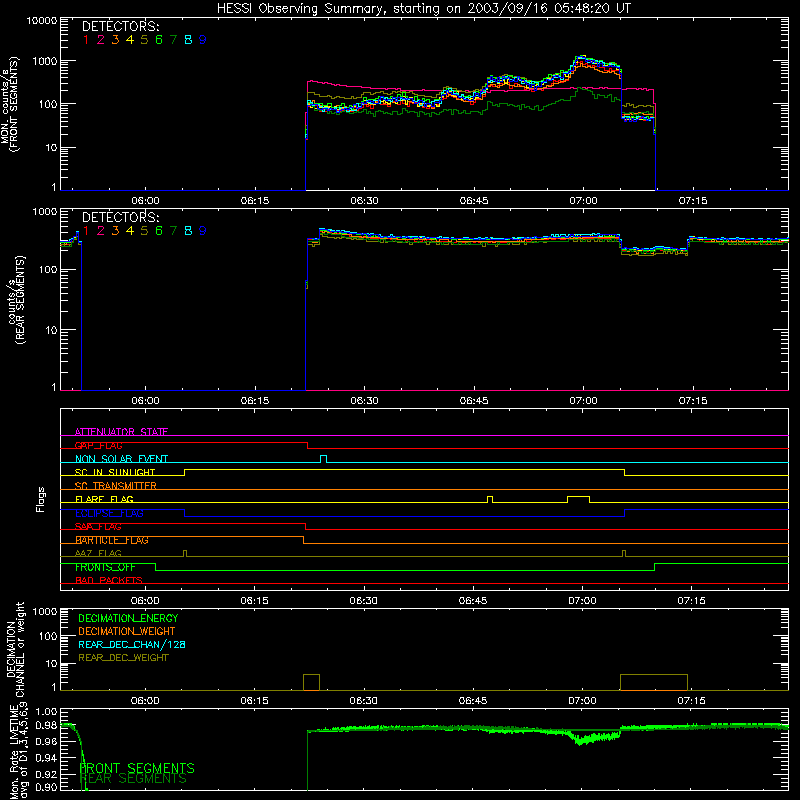
Task: Click the BAD_PACKETS flag label
Action: [109, 580]
